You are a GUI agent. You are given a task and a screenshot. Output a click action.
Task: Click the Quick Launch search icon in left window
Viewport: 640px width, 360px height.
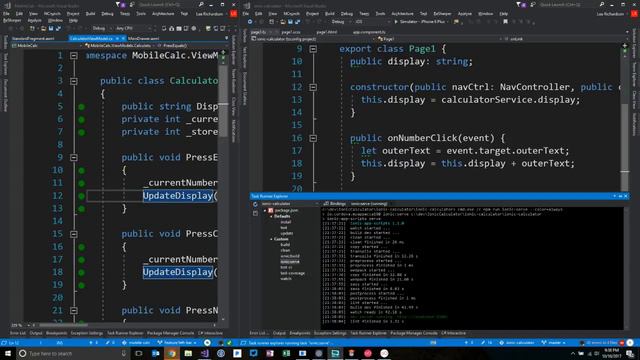pos(201,4)
